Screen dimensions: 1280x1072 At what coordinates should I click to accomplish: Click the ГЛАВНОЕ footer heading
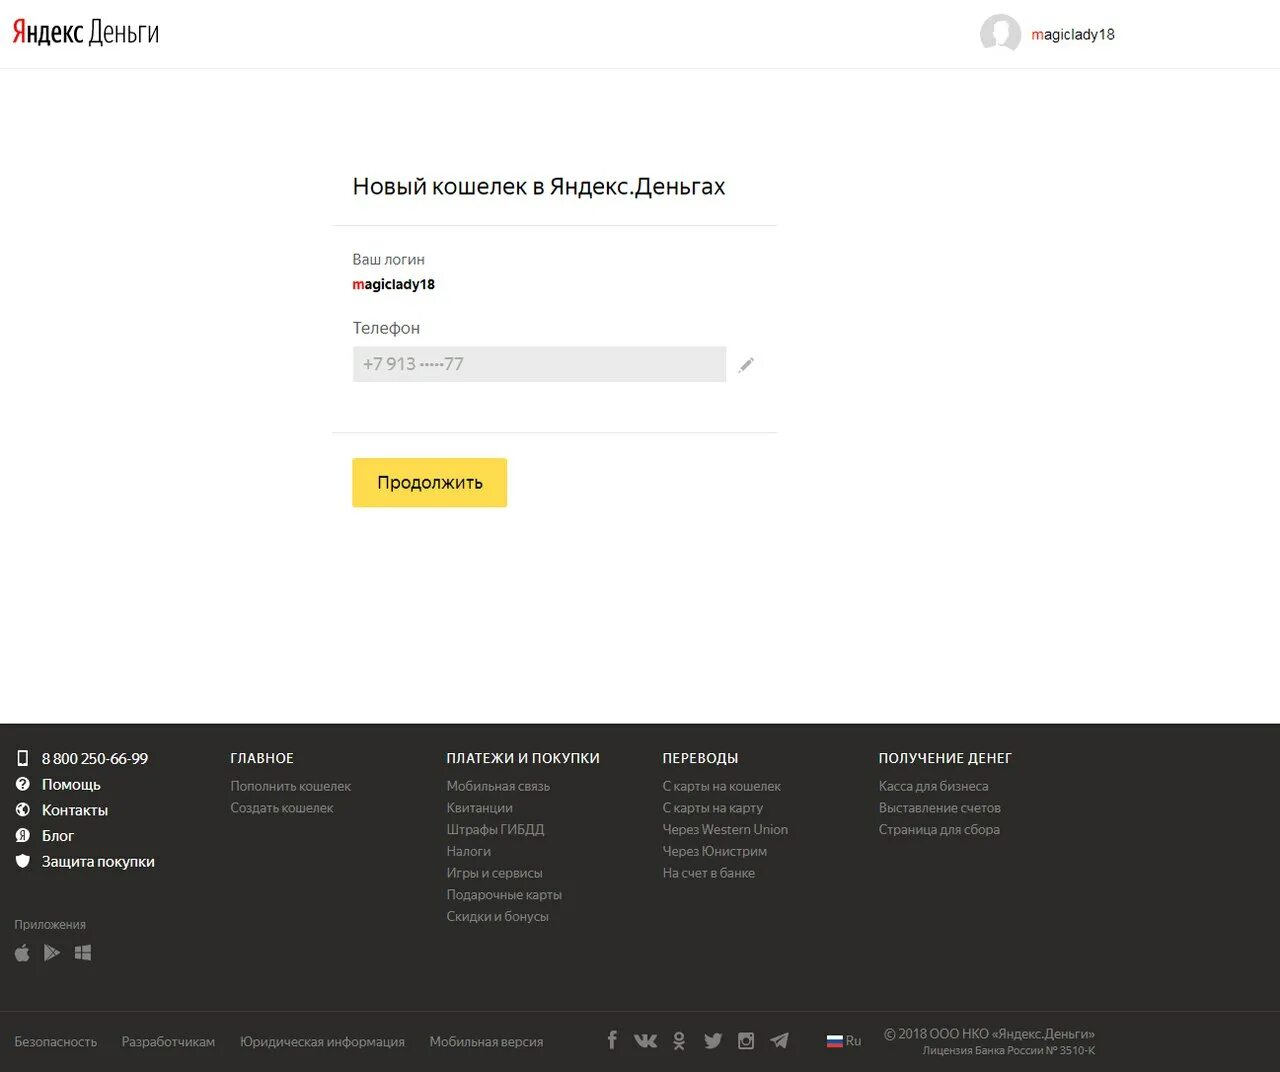(x=262, y=759)
